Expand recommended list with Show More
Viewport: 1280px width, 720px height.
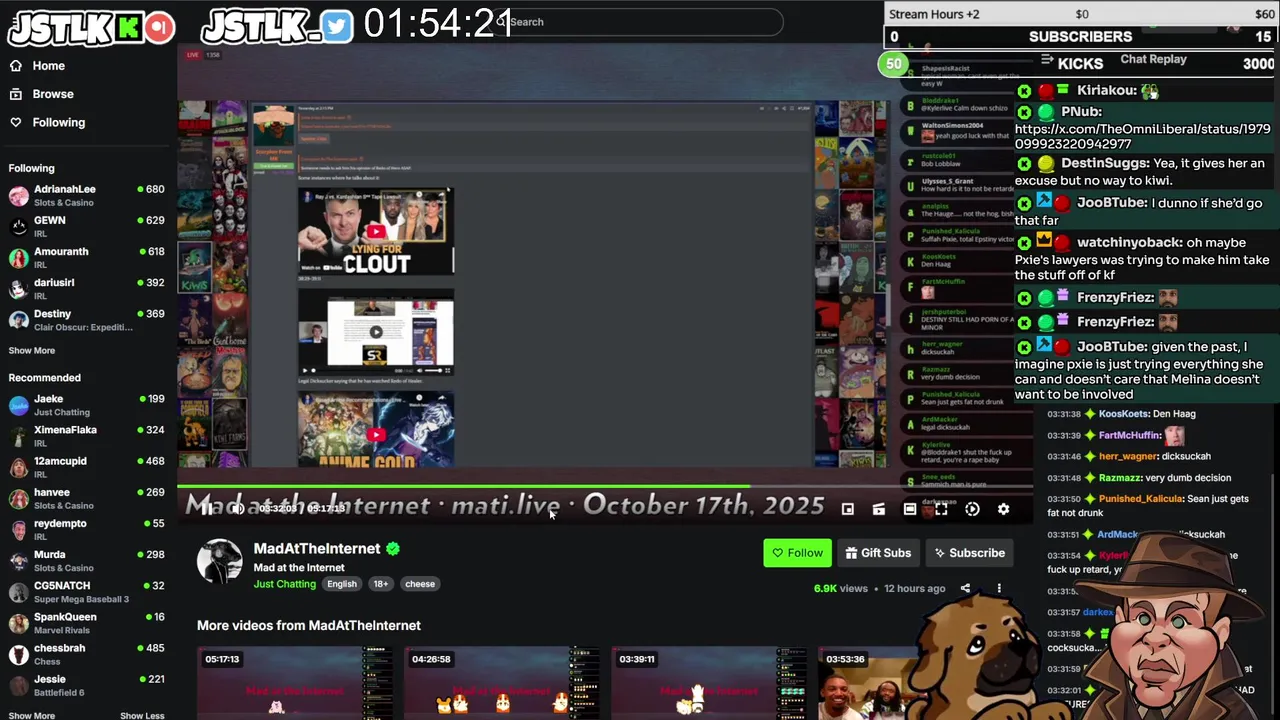pos(32,715)
